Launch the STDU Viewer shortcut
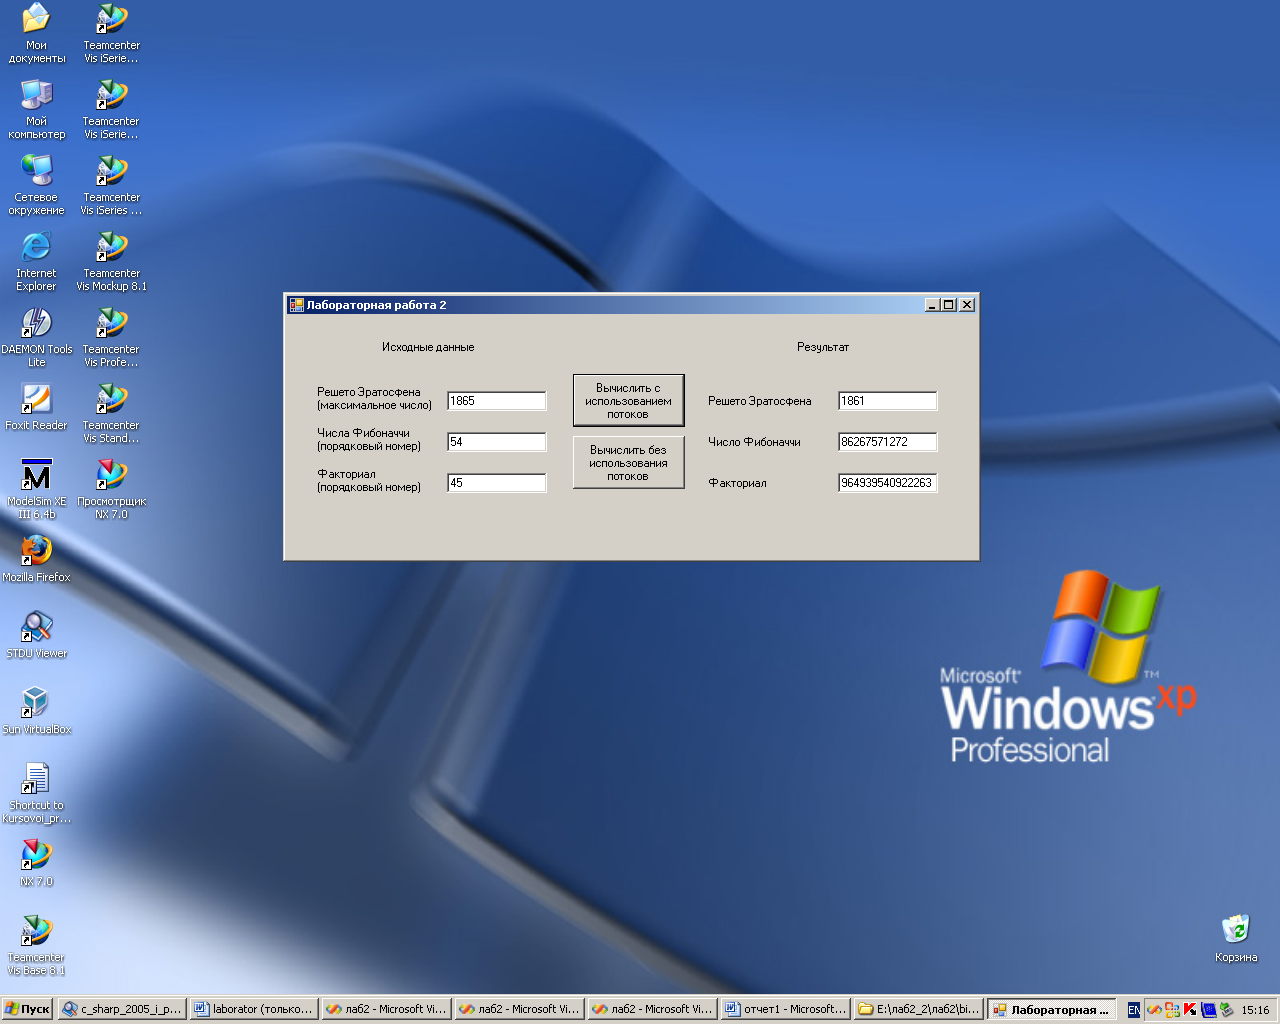Viewport: 1280px width, 1024px height. [x=36, y=634]
